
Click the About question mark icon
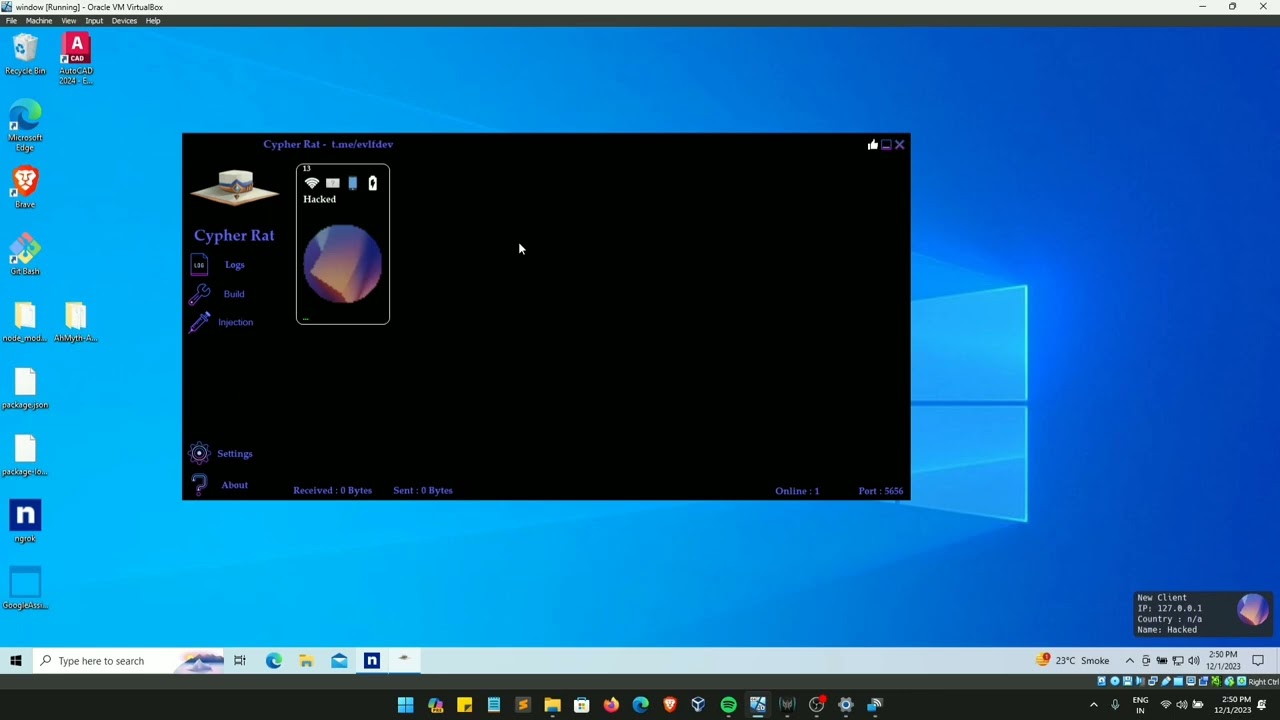[199, 485]
